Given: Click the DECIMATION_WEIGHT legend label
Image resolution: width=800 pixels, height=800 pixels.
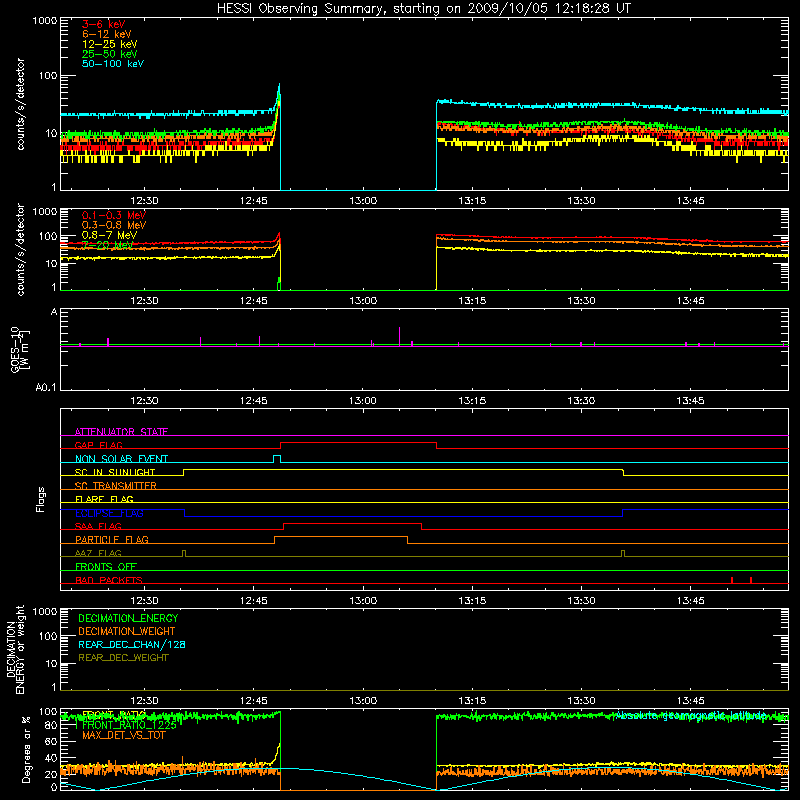Looking at the screenshot, I should tap(127, 631).
